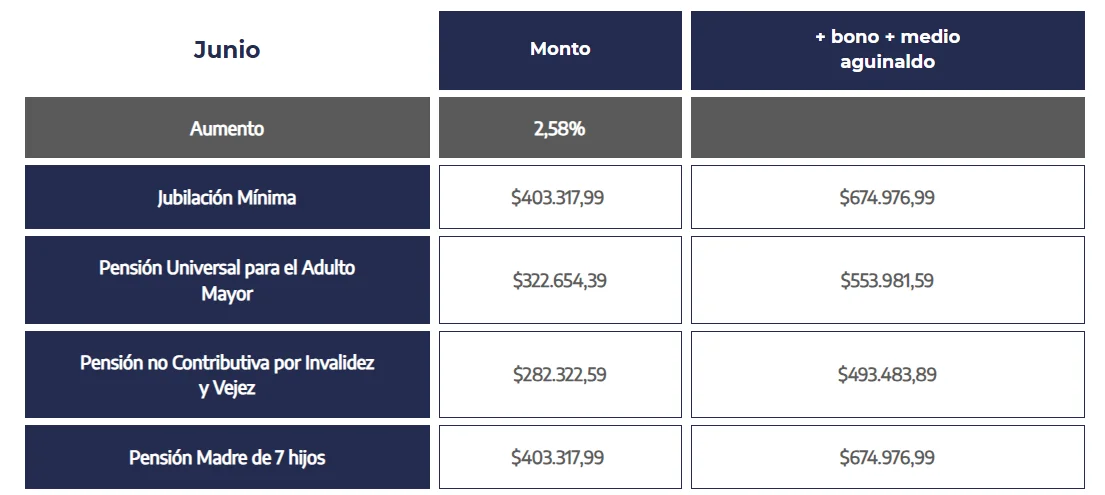Click the $493.483,89 total cell
This screenshot has height=495, width=1105.
tap(887, 374)
